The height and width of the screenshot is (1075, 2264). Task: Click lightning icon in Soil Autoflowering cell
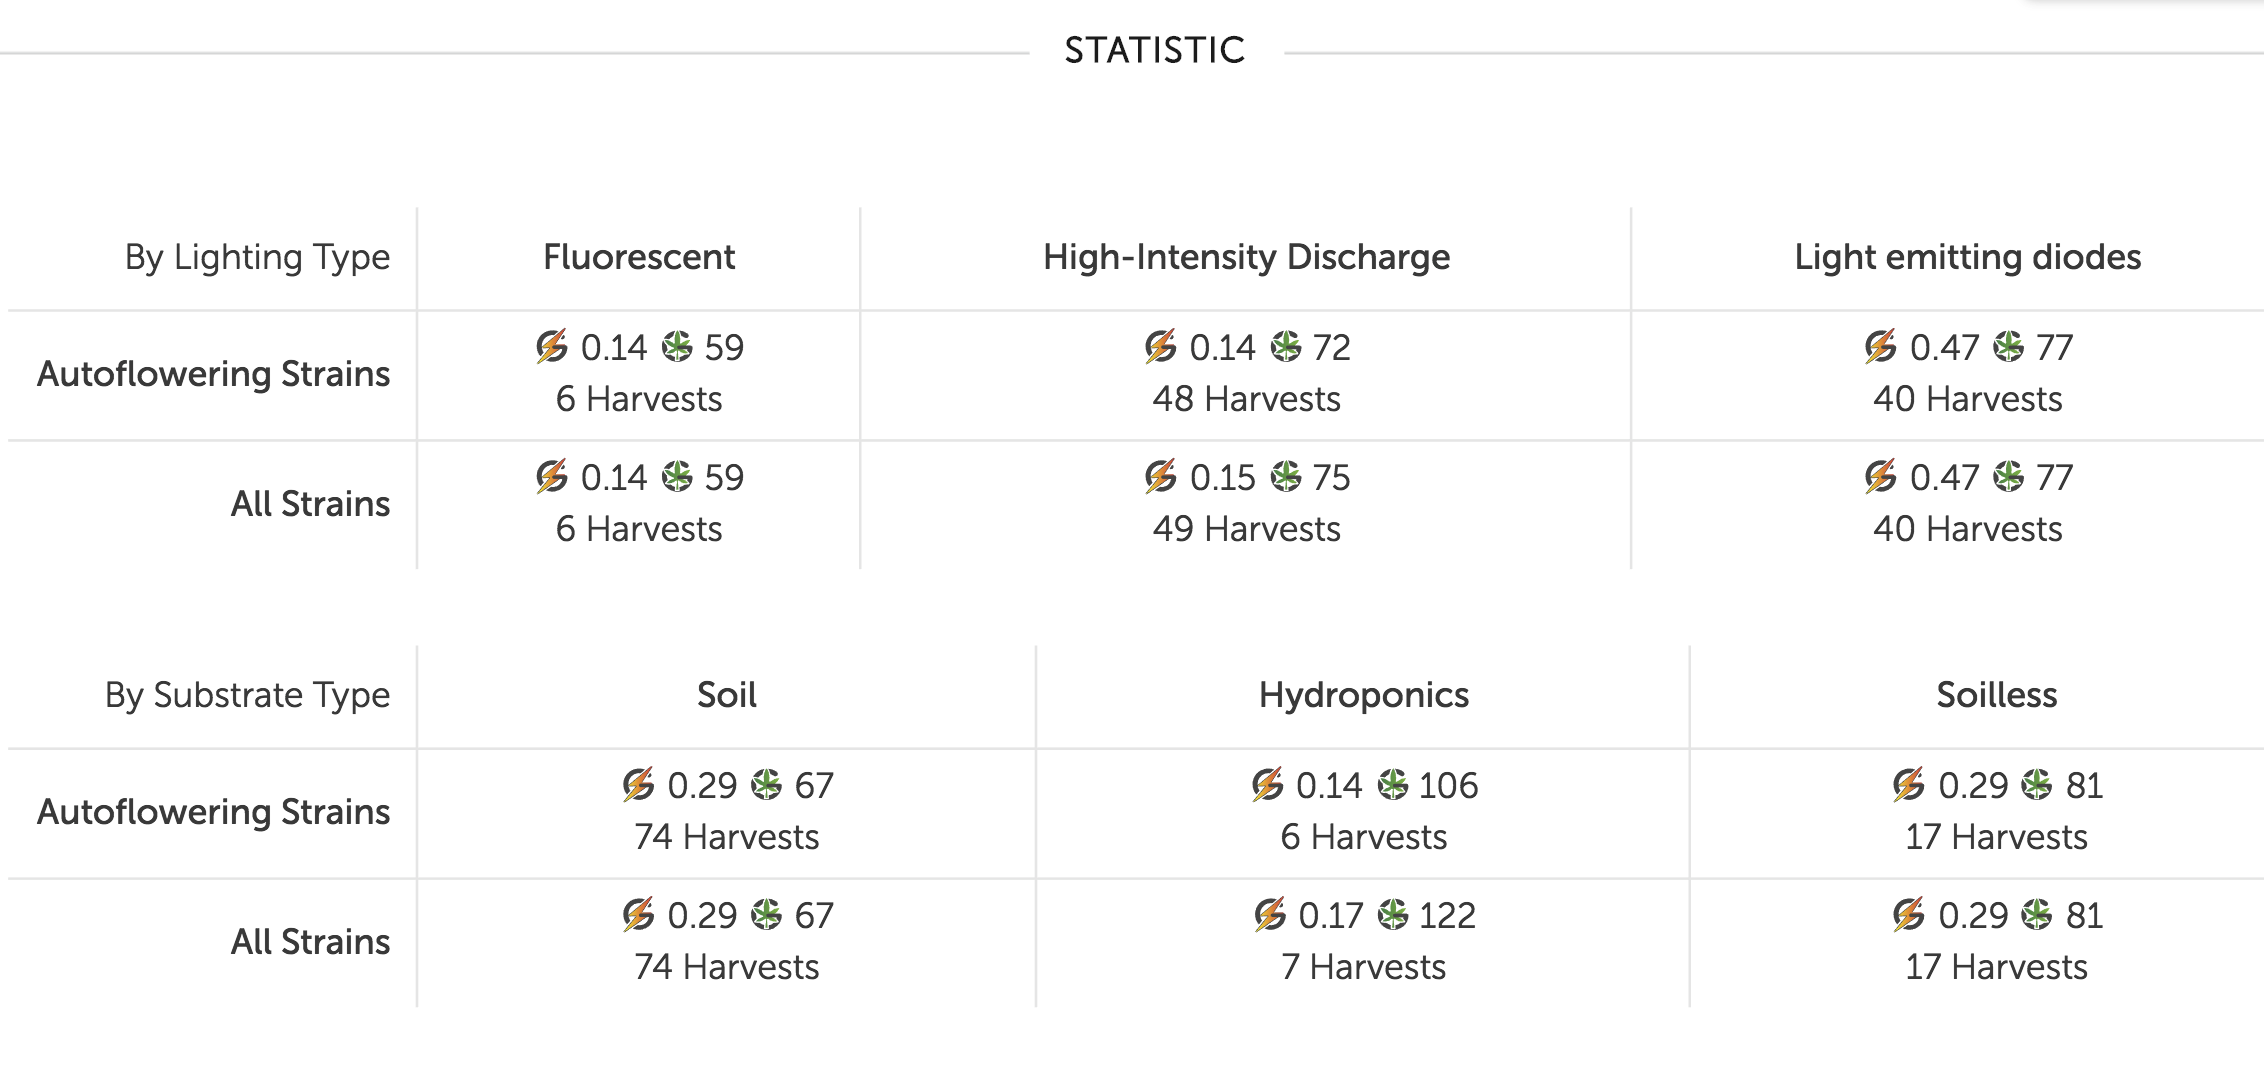638,785
